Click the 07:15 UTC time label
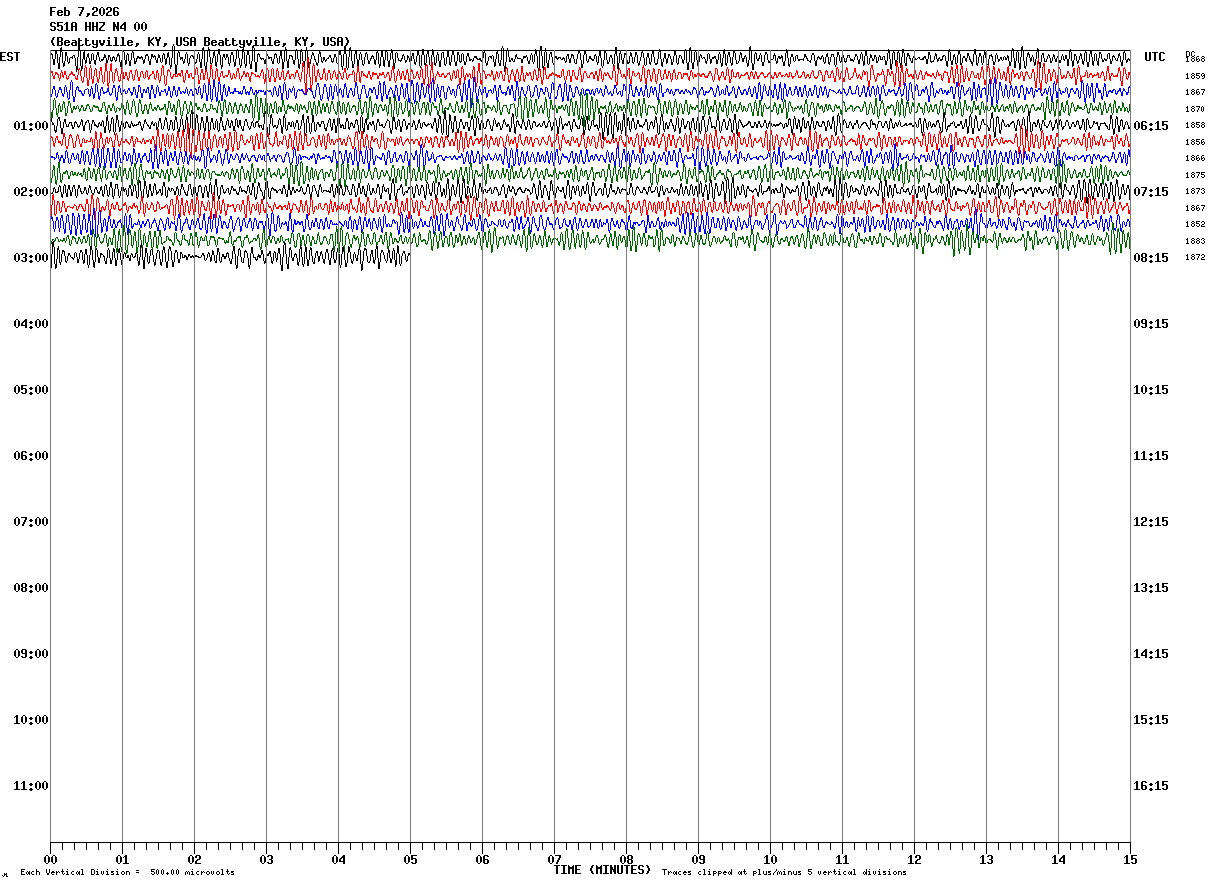1210x886 pixels. pyautogui.click(x=1150, y=192)
